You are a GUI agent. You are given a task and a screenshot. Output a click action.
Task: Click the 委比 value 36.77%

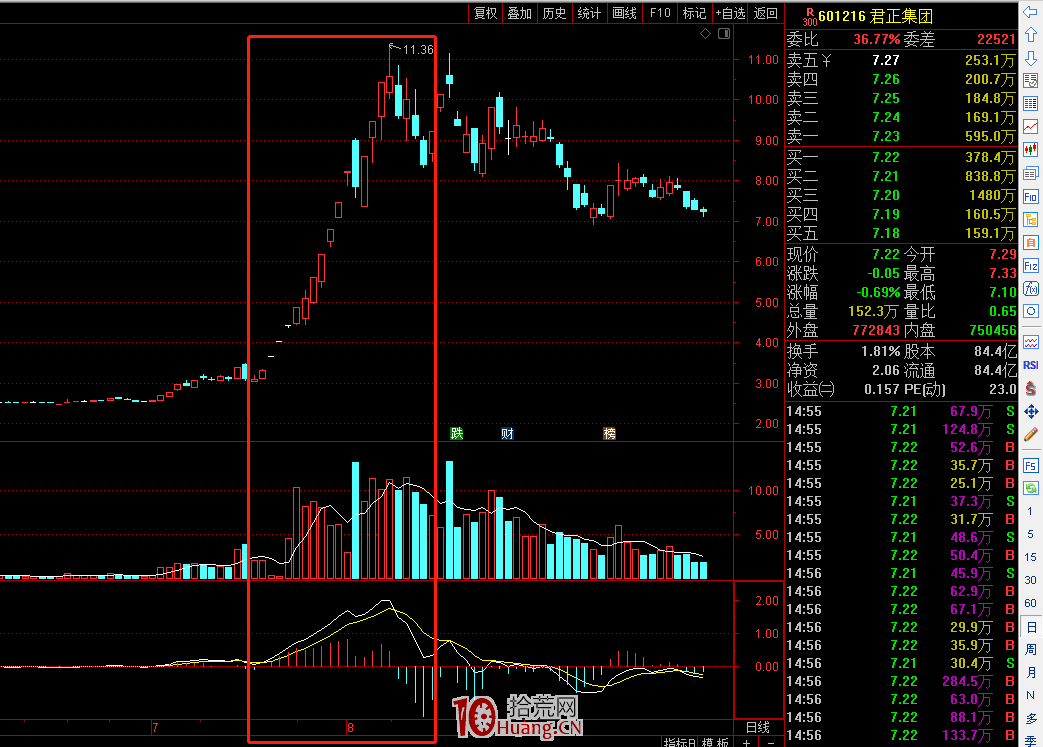877,39
